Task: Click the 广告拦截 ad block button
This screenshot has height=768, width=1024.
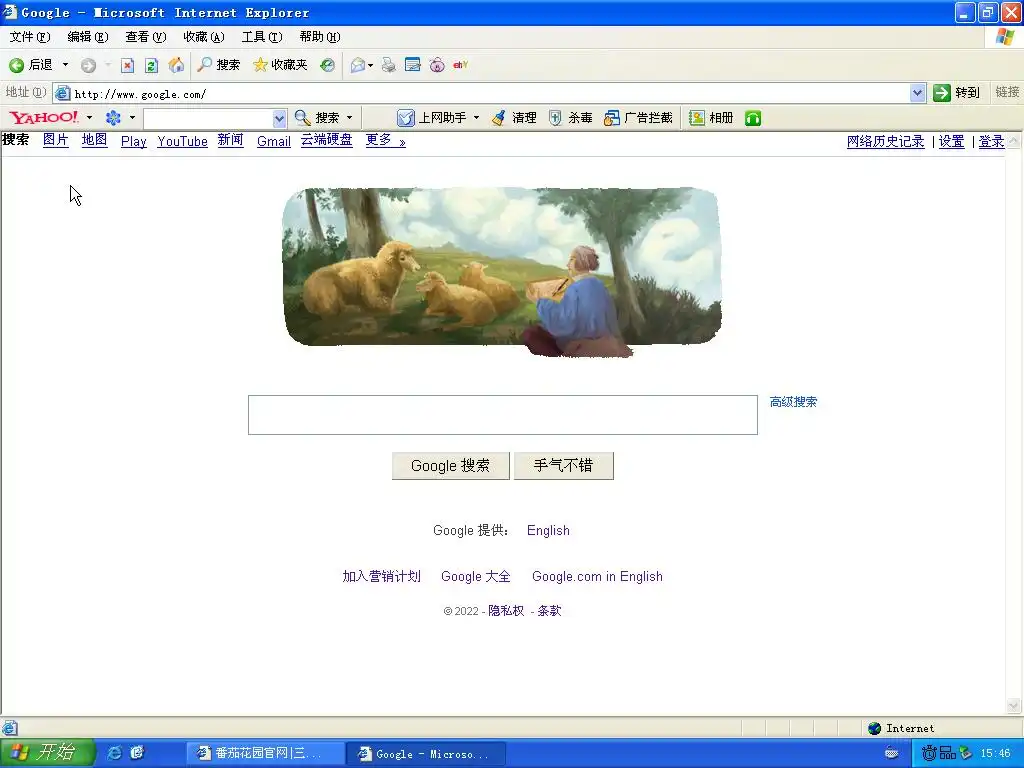Action: [638, 118]
